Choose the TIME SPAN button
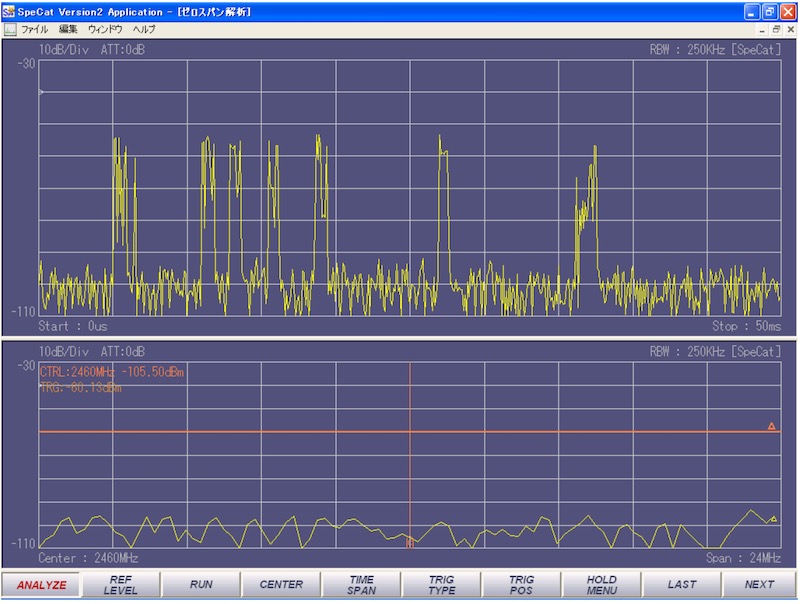This screenshot has height=604, width=800. [361, 585]
